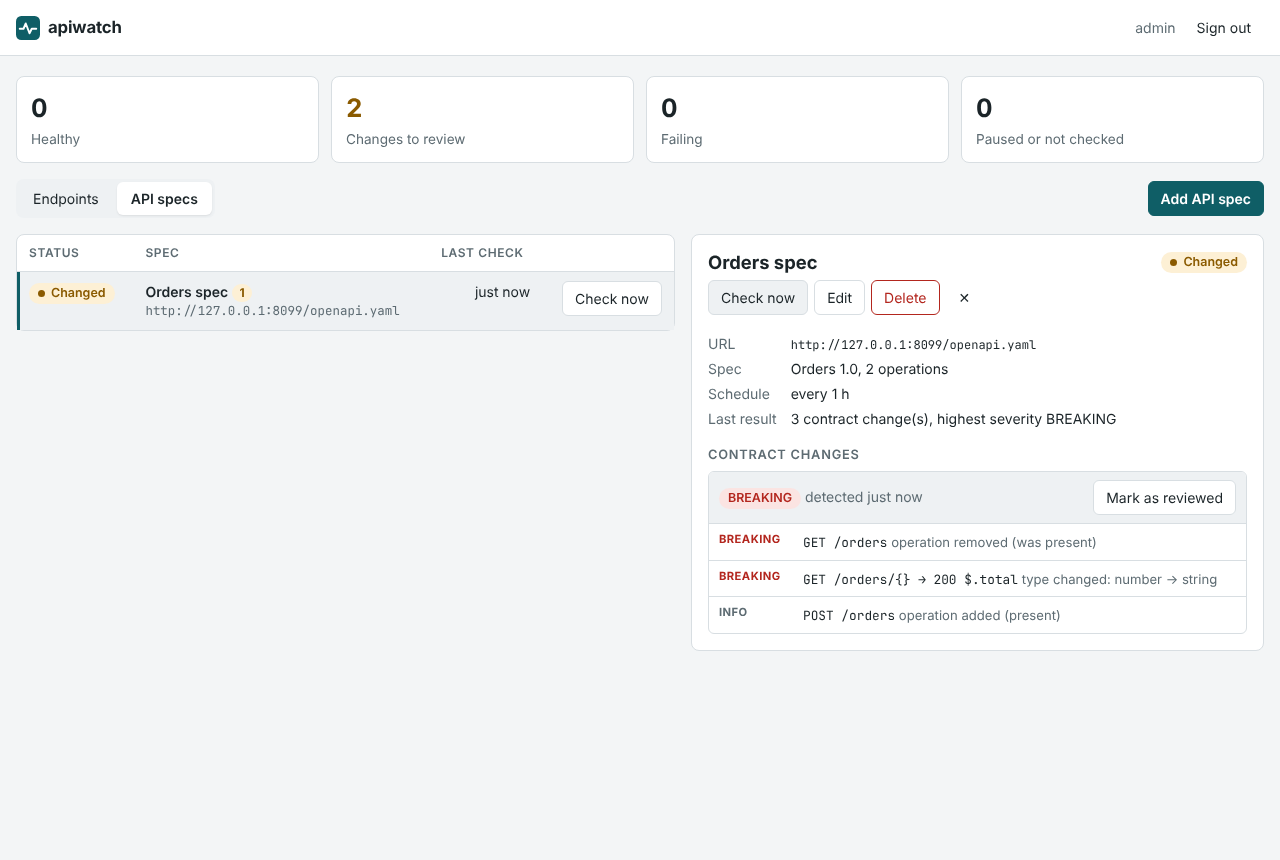The width and height of the screenshot is (1280, 860).
Task: Click the apiwatch pulse logo icon
Action: 28,28
